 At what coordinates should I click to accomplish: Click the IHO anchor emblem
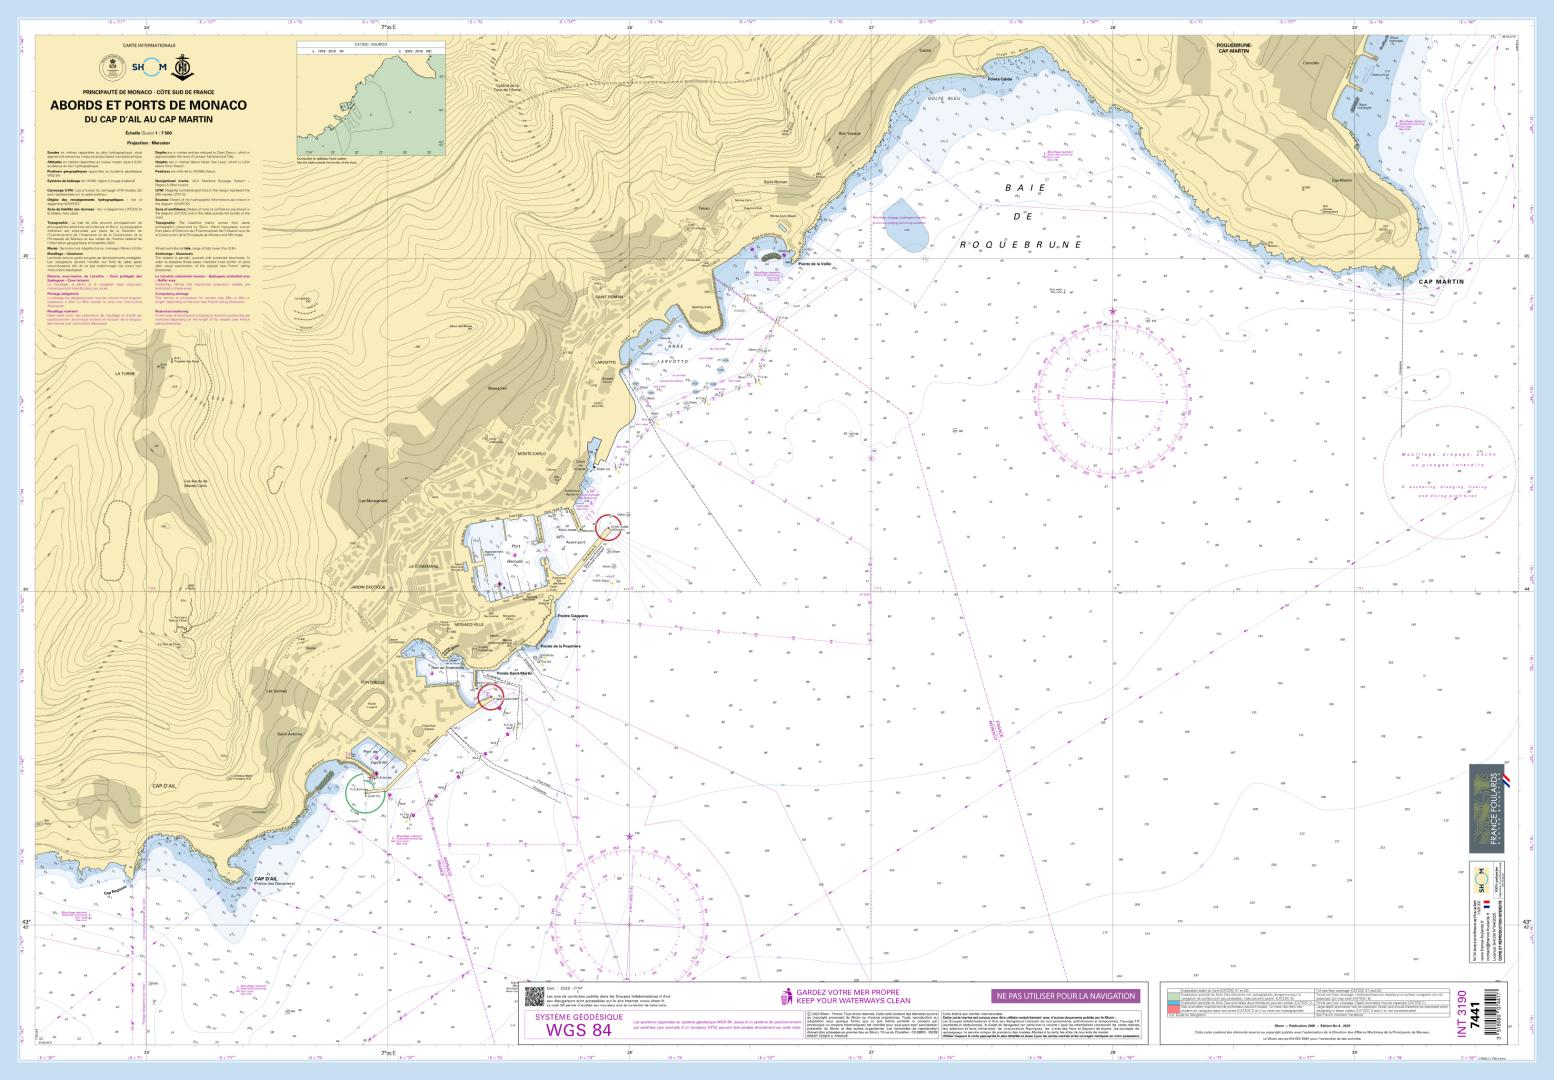pos(182,67)
